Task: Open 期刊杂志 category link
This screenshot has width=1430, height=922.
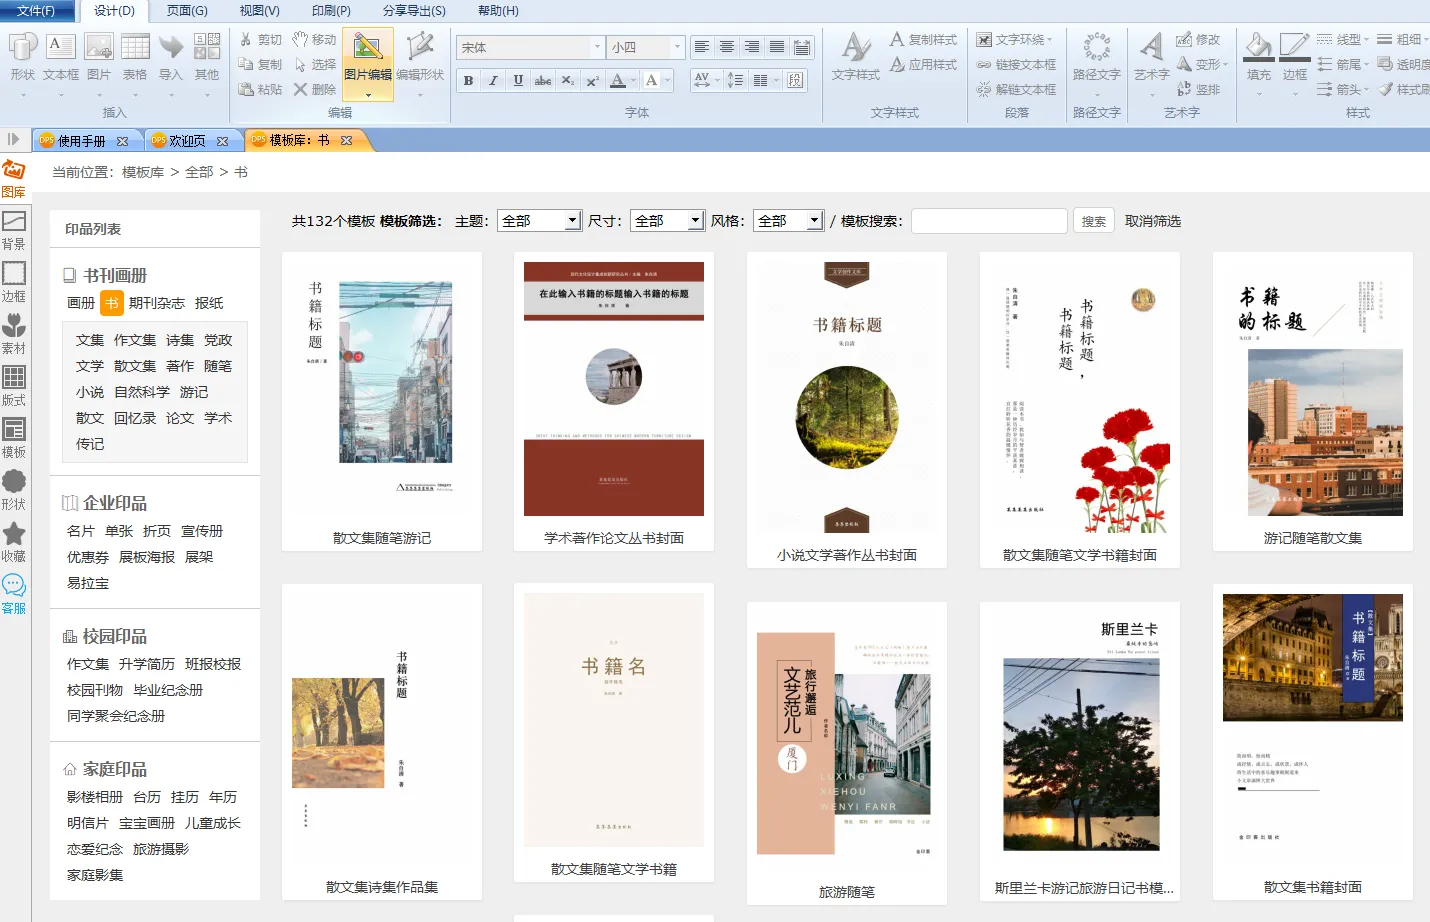Action: [x=157, y=303]
